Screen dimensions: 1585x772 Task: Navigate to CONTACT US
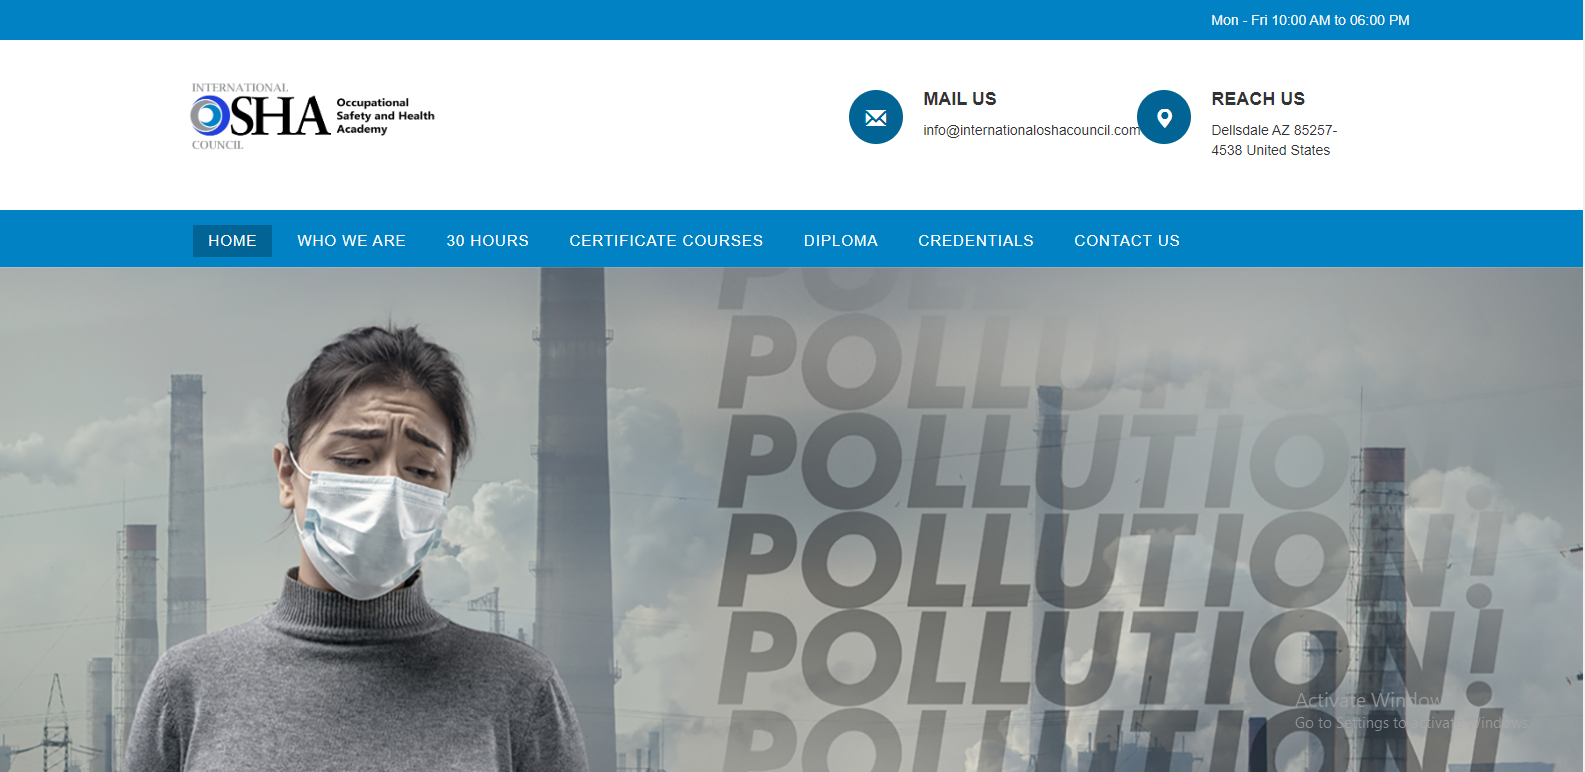[x=1127, y=241]
